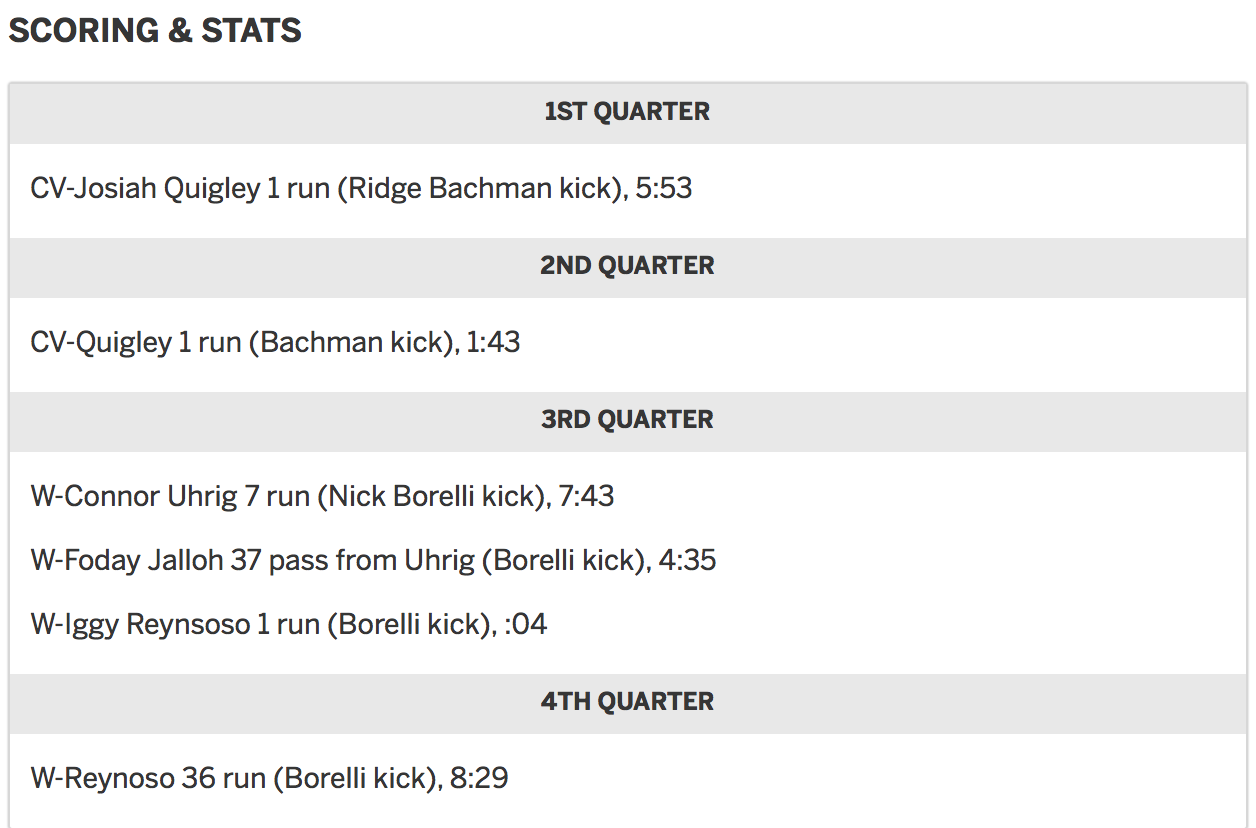Select the 2ND QUARTER header row
This screenshot has height=828, width=1256.
point(627,267)
